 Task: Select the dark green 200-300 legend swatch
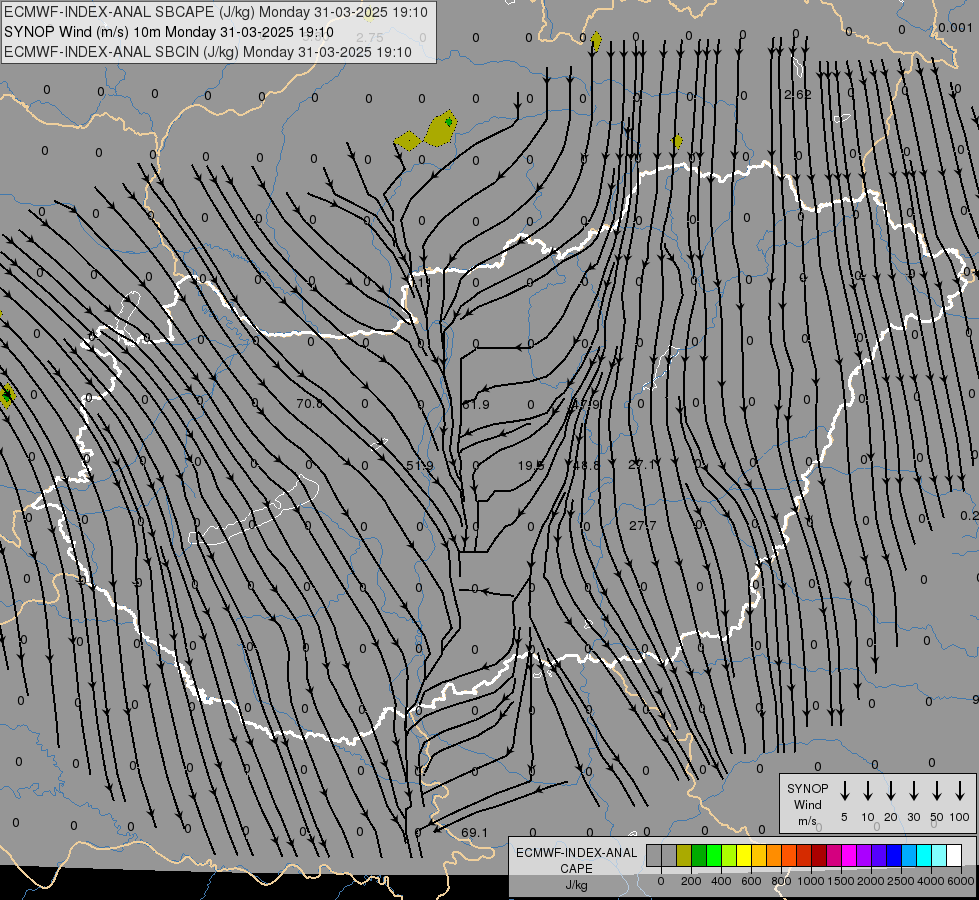[x=699, y=855]
